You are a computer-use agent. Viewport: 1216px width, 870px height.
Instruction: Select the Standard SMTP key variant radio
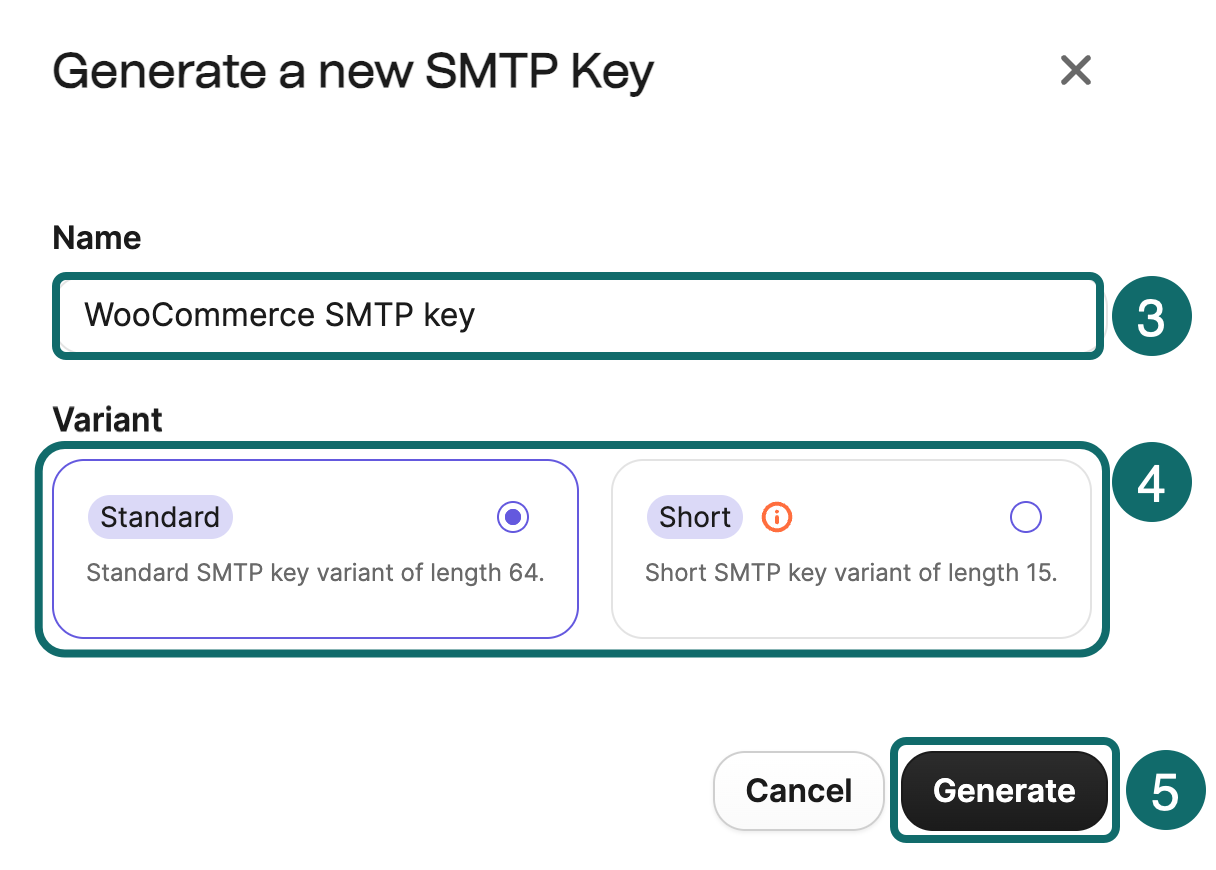click(x=513, y=517)
